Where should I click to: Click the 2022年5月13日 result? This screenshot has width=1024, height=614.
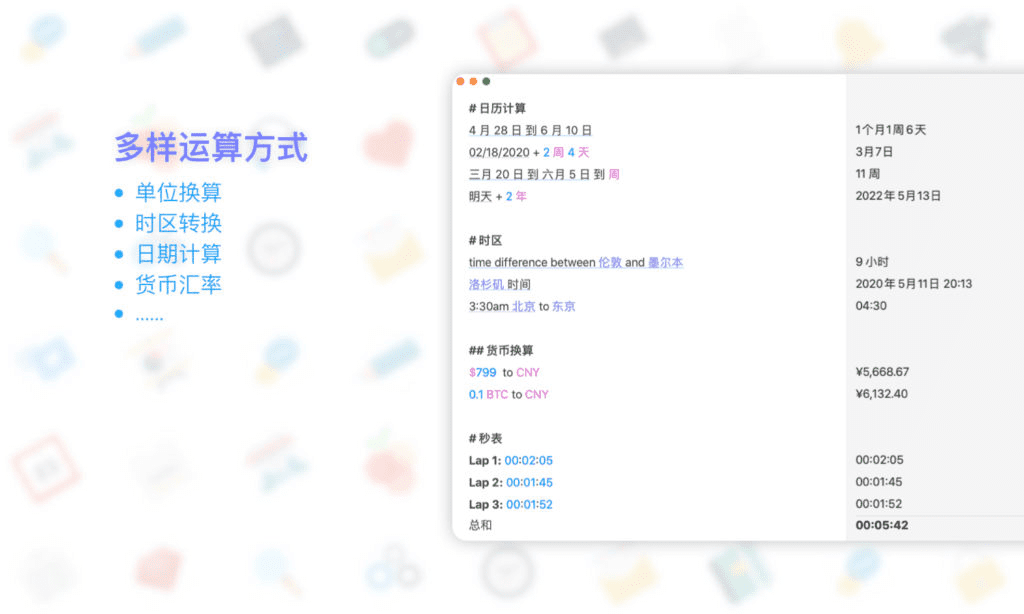(x=898, y=196)
